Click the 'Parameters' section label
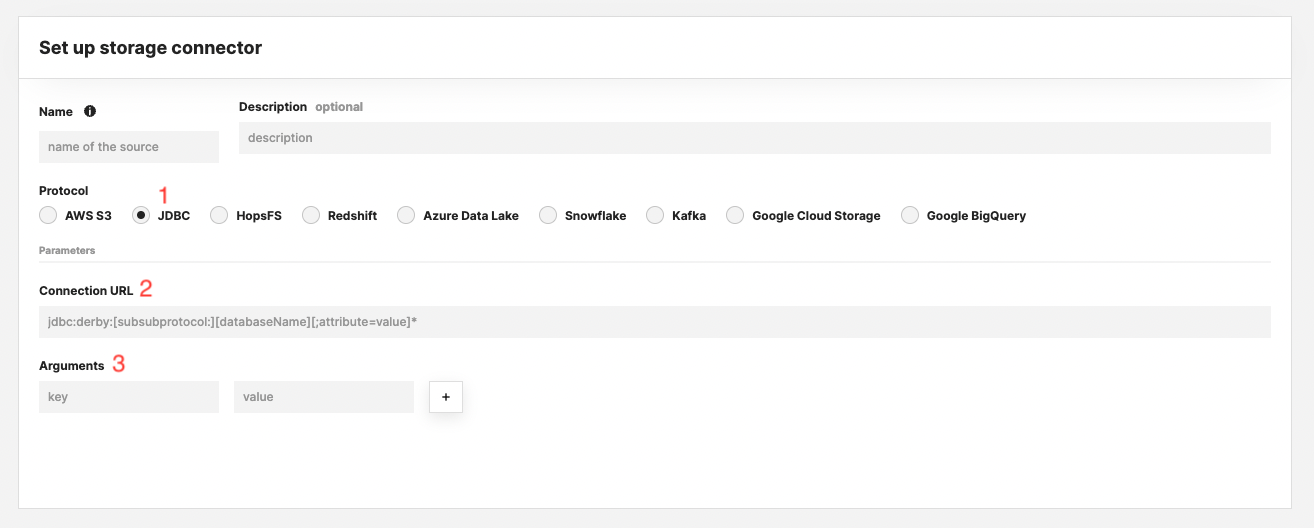This screenshot has height=528, width=1314. 67,250
